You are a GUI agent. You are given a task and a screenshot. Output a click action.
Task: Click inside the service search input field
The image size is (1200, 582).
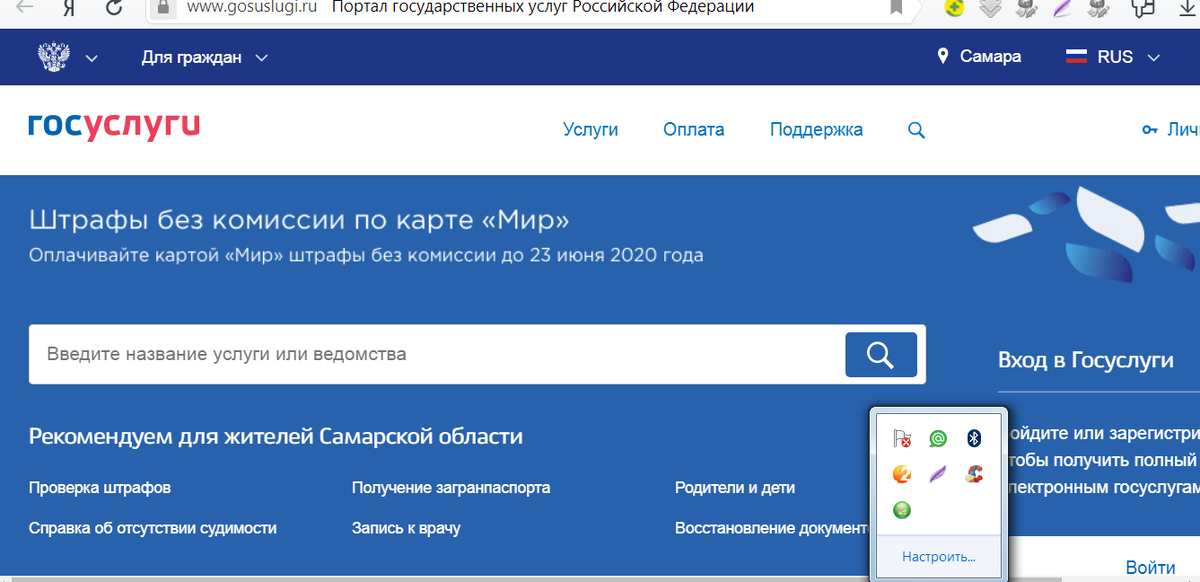[400, 354]
